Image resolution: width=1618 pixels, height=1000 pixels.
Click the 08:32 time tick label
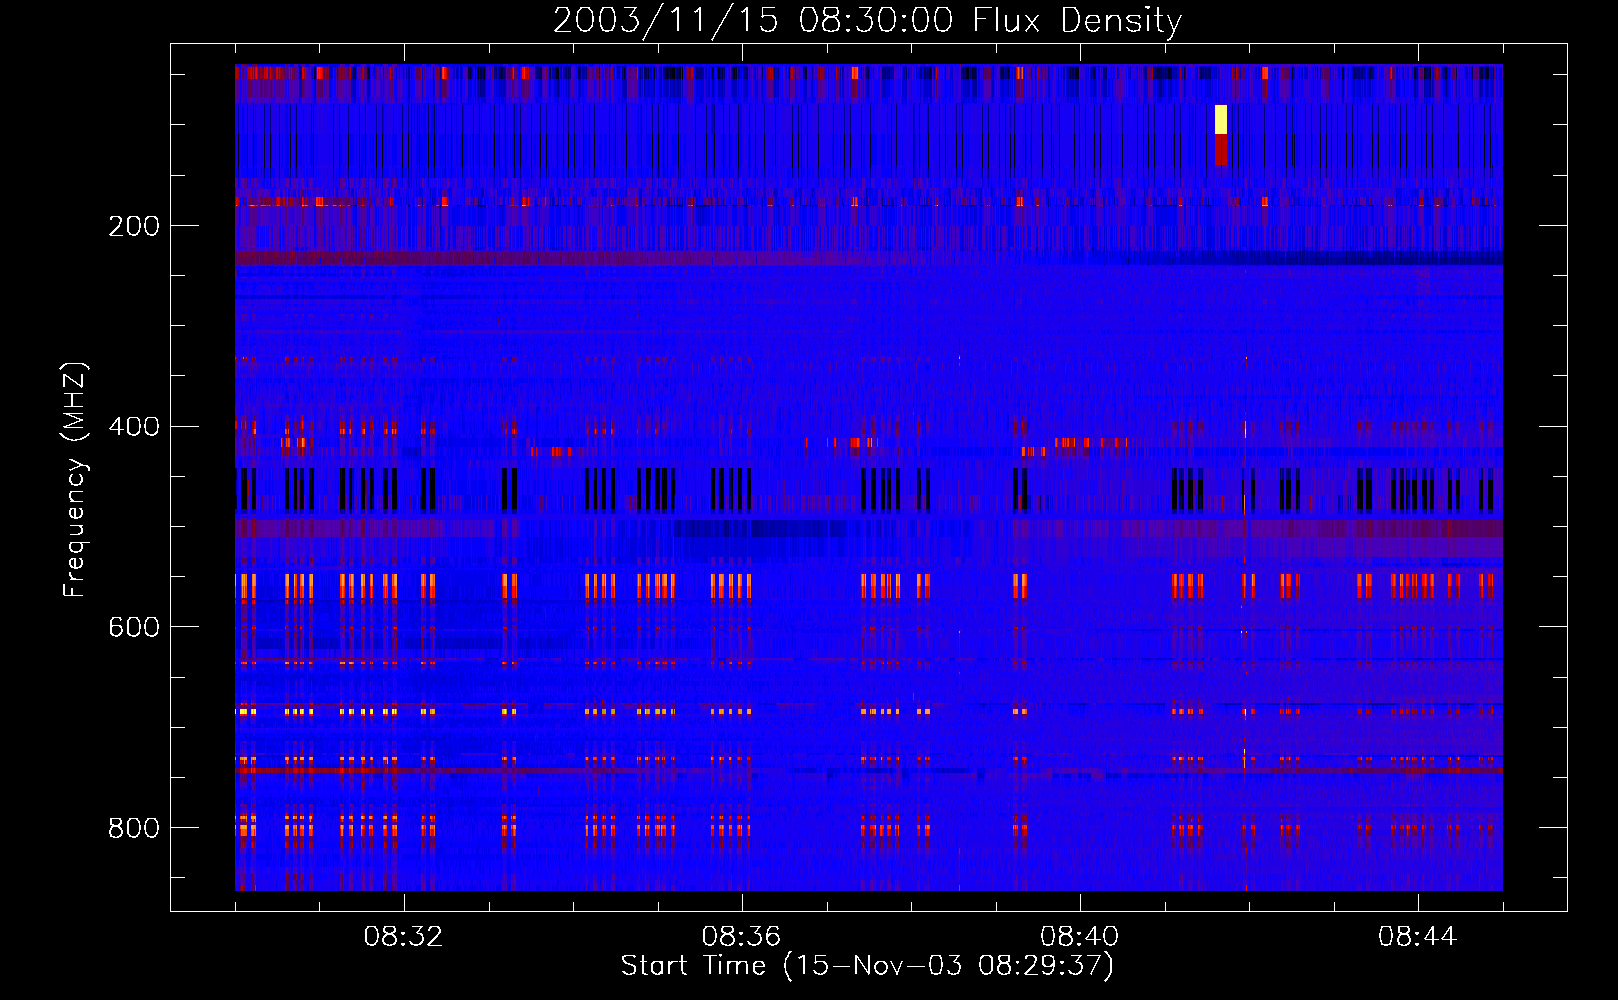(404, 937)
